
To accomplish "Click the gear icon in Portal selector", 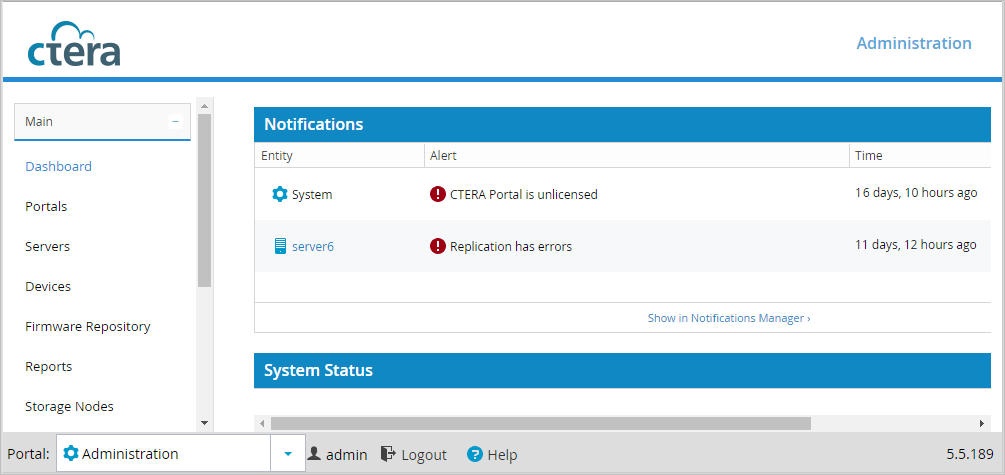I will (71, 454).
